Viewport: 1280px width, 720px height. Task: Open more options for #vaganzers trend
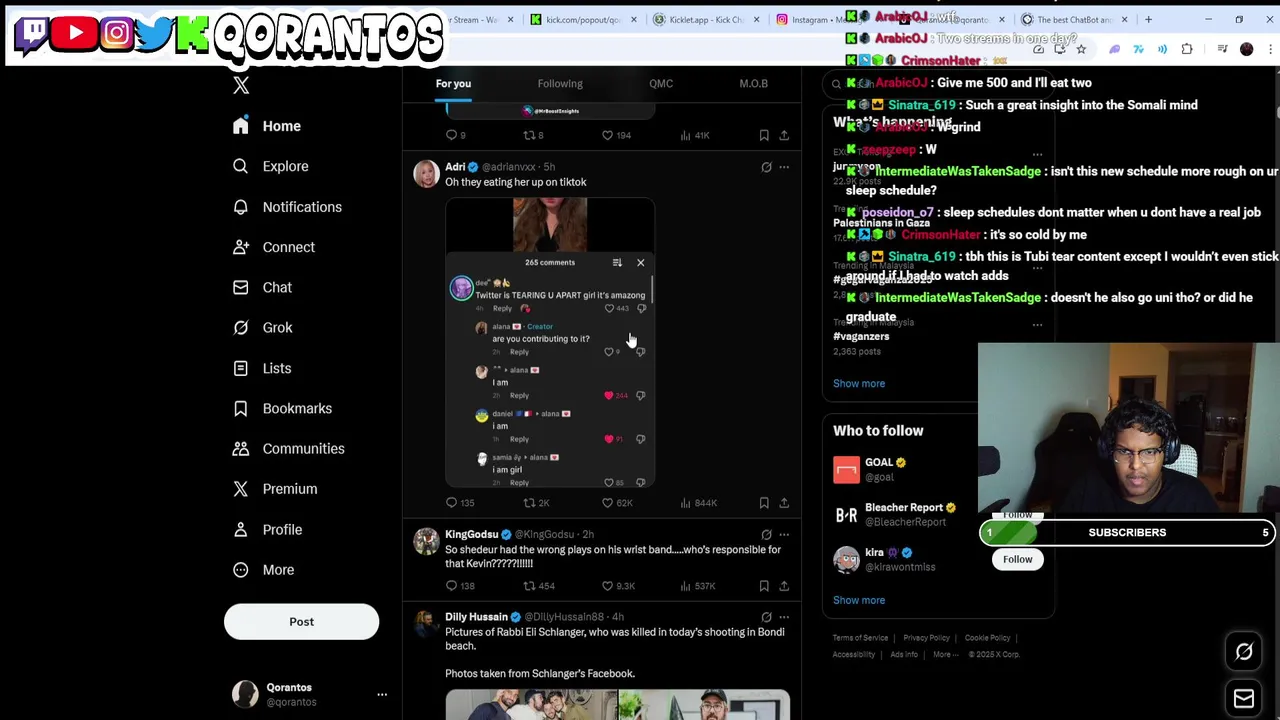1037,325
